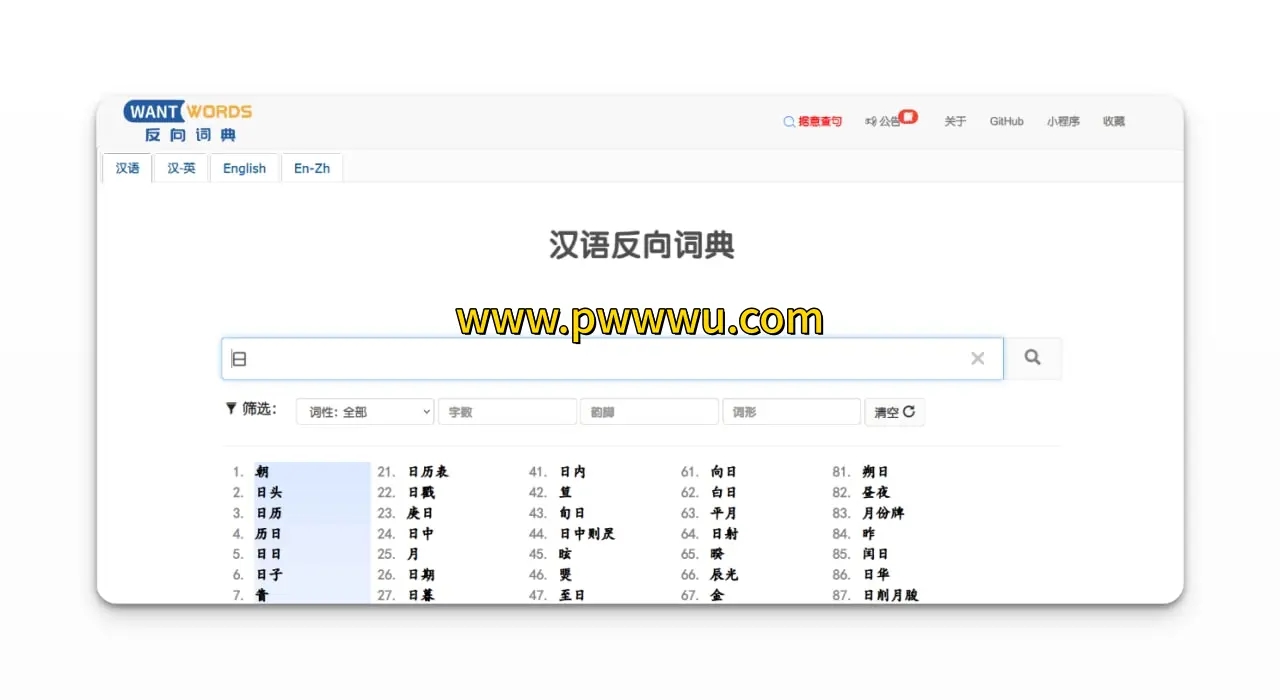Click the 收藏 link in the header
Screen dimensions: 1280x700
click(1113, 122)
